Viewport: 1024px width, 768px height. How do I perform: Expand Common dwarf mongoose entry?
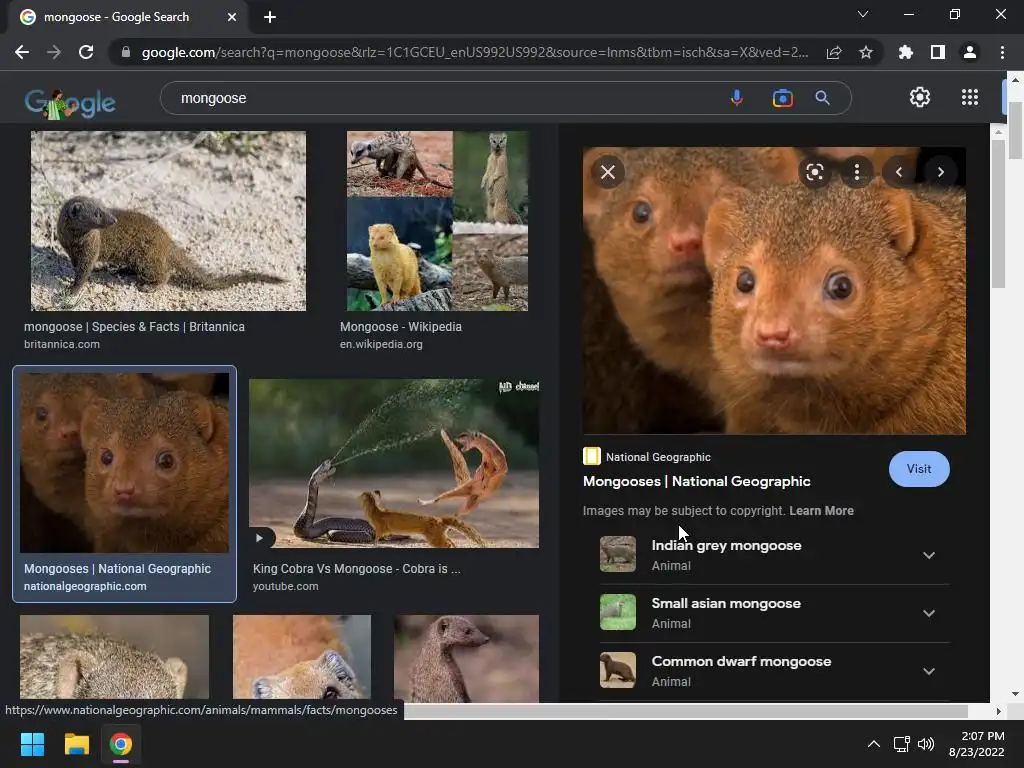point(929,671)
